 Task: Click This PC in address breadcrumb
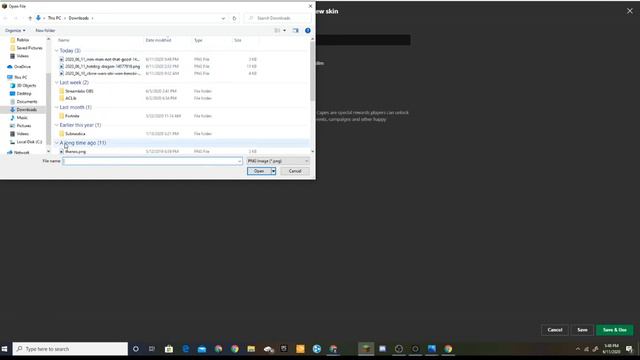coord(54,18)
